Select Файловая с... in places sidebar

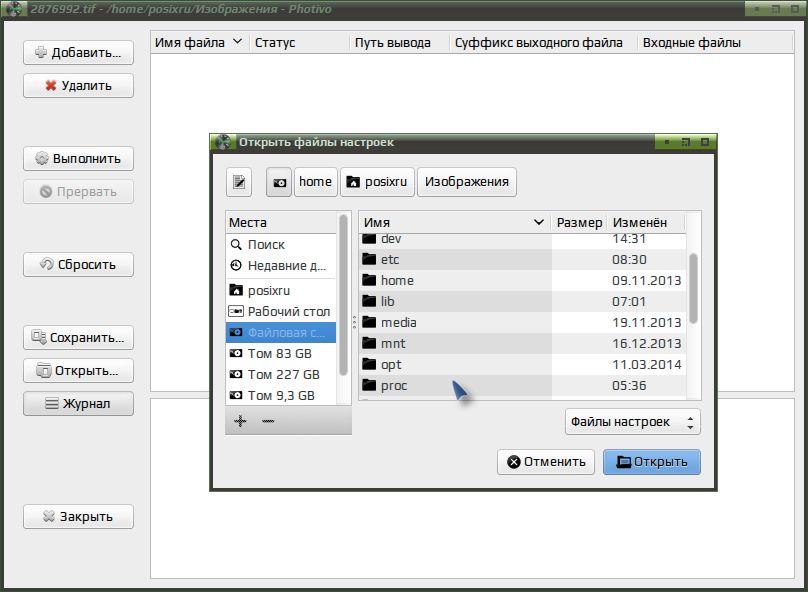pyautogui.click(x=281, y=333)
